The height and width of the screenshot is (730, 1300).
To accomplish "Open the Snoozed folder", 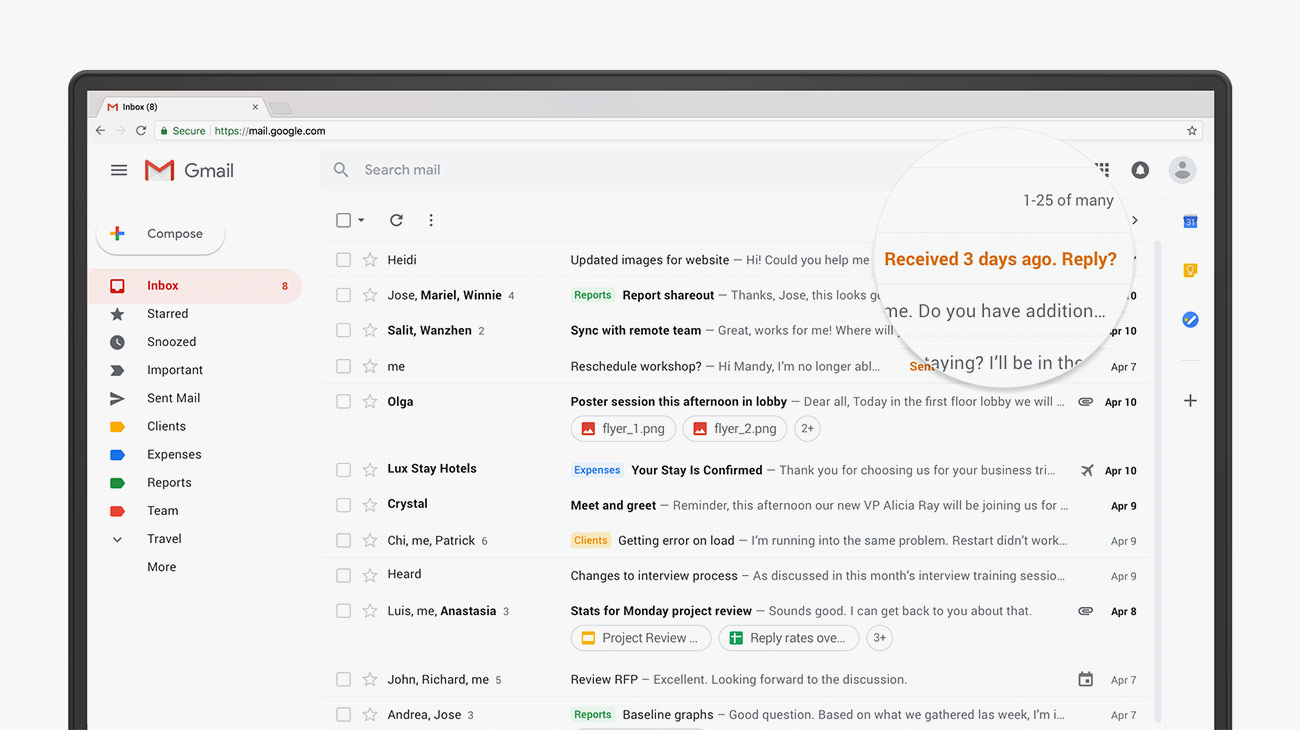I will point(171,342).
